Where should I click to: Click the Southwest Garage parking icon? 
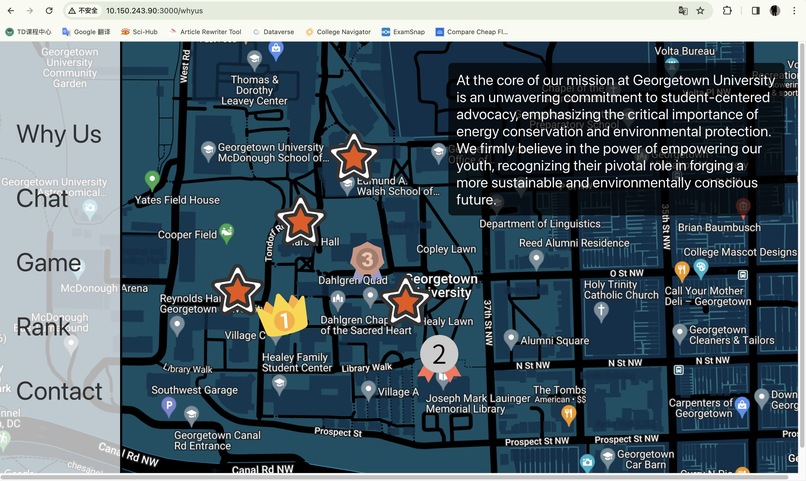[x=169, y=406]
